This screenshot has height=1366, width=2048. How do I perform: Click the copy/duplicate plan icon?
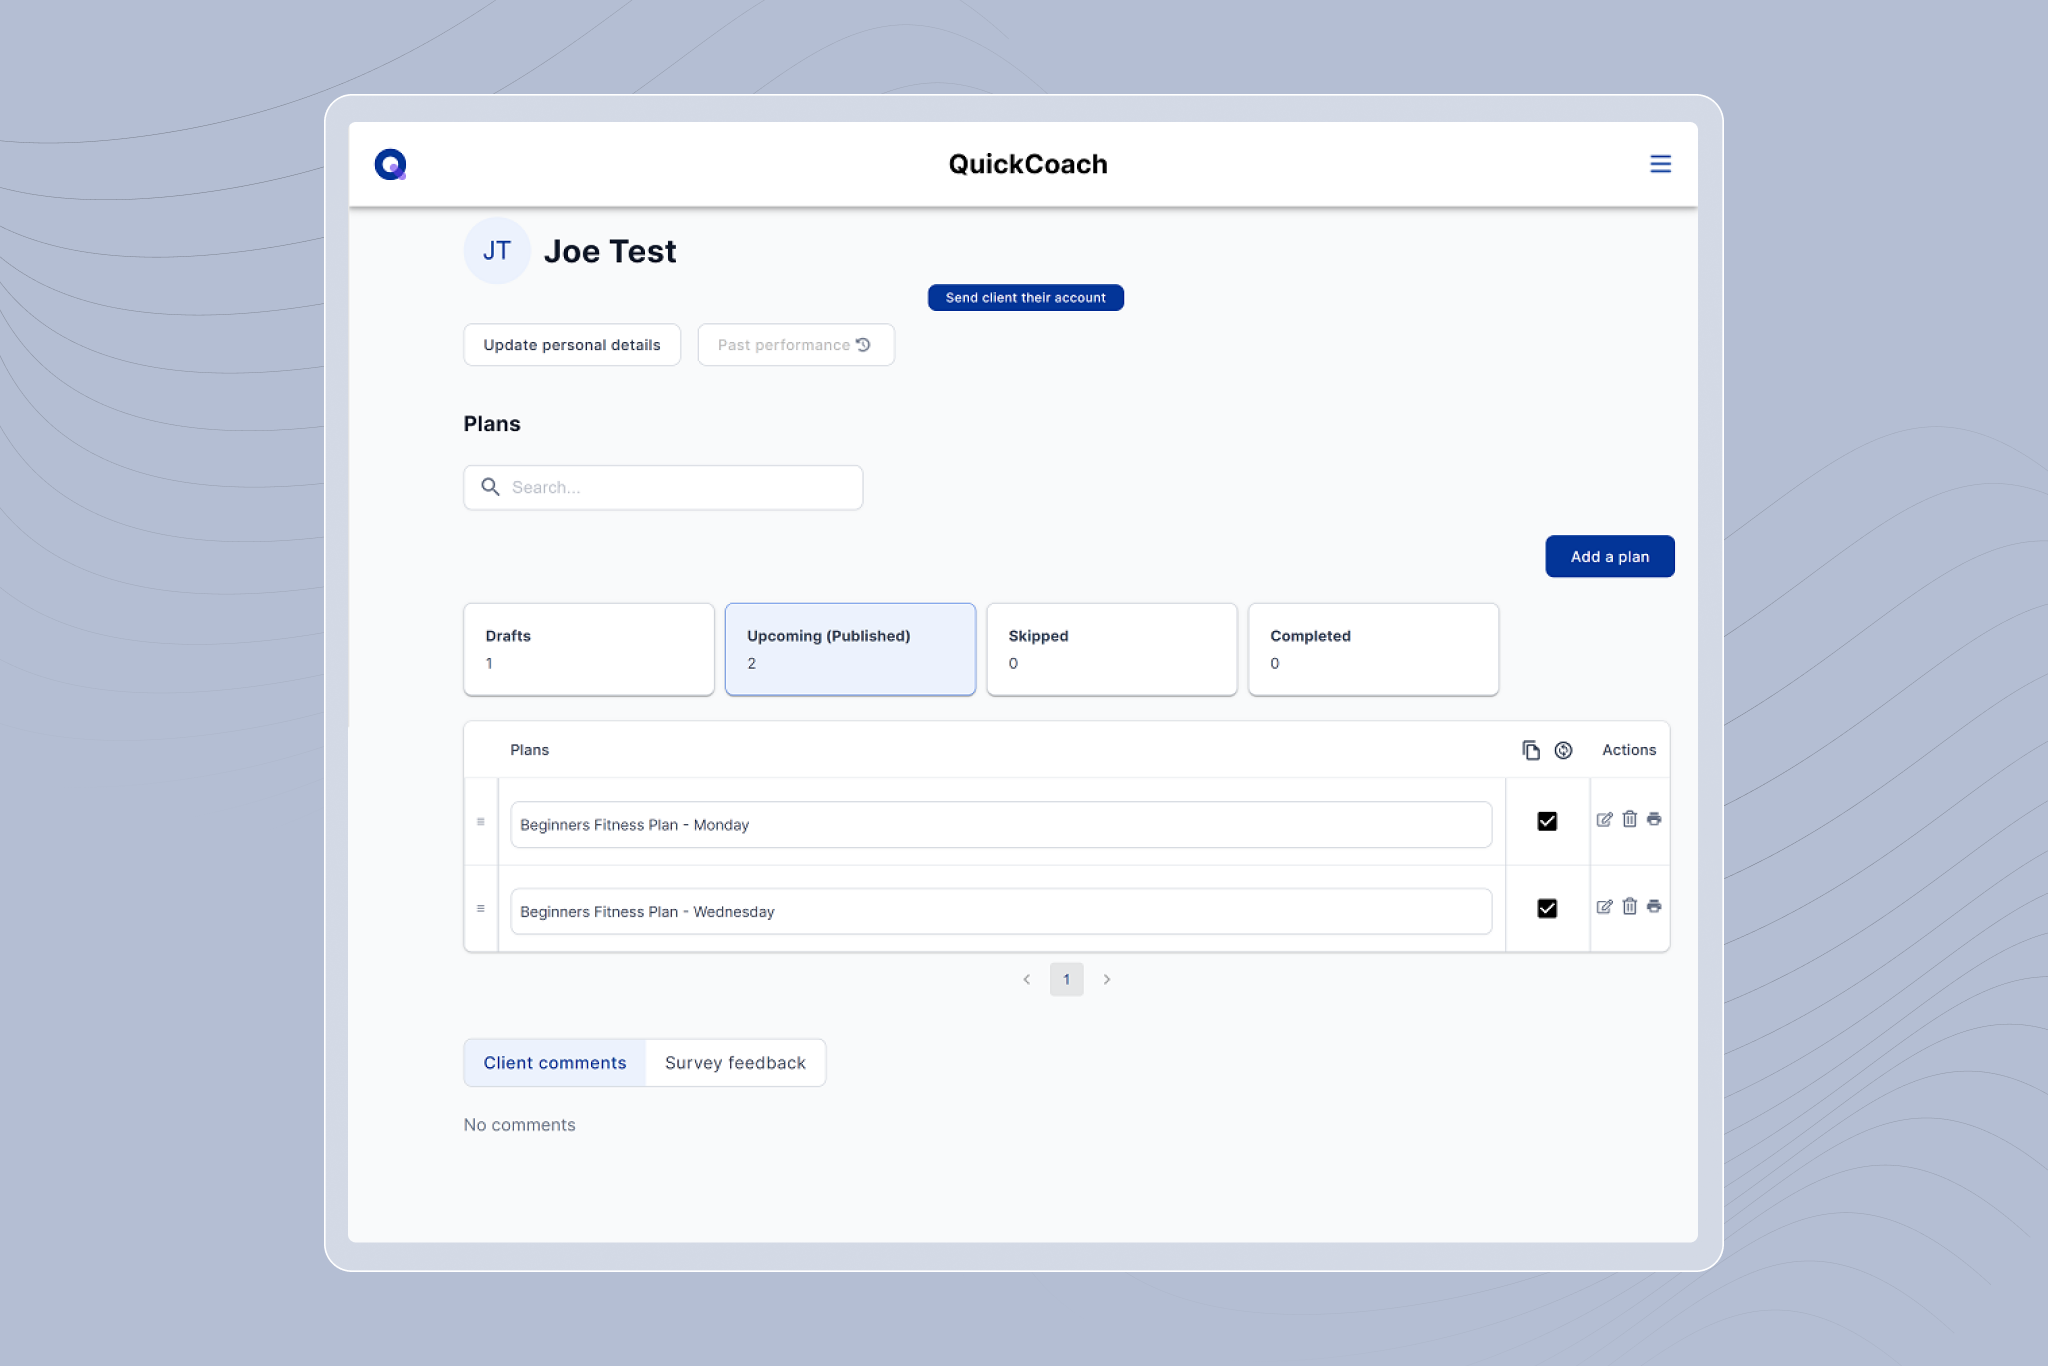coord(1531,749)
